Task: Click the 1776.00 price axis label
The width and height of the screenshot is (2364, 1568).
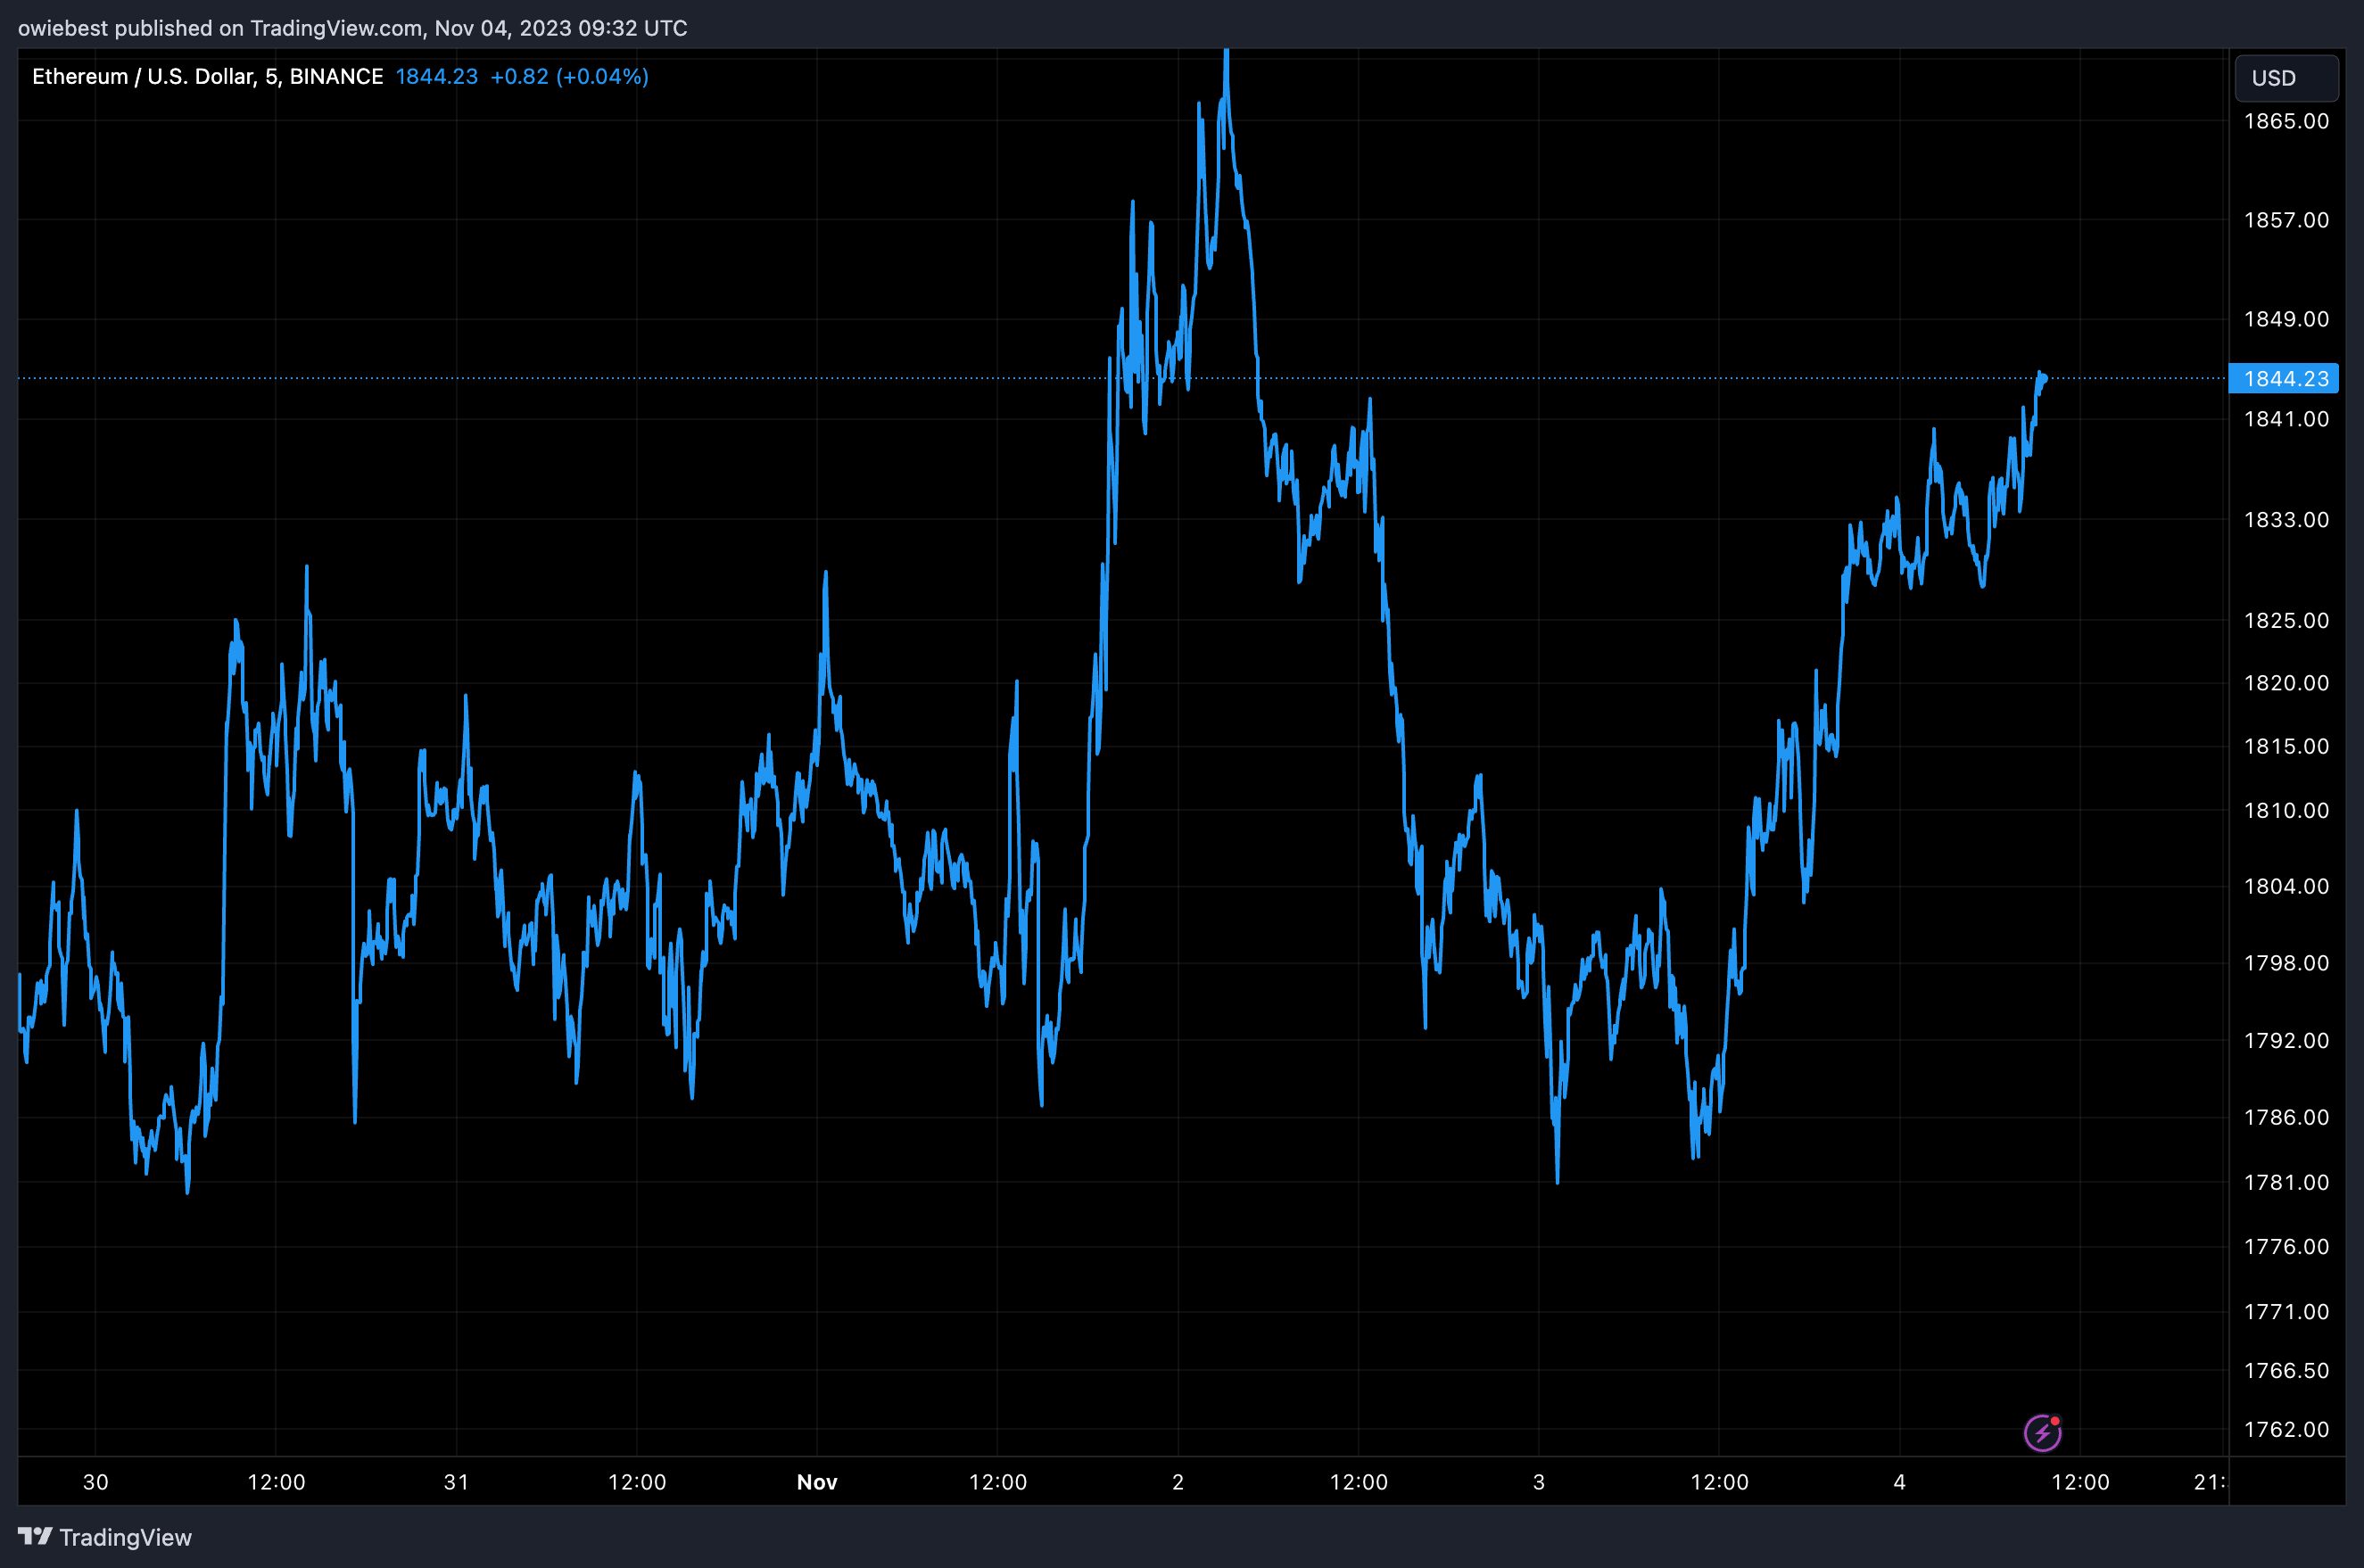Action: (x=2286, y=1247)
